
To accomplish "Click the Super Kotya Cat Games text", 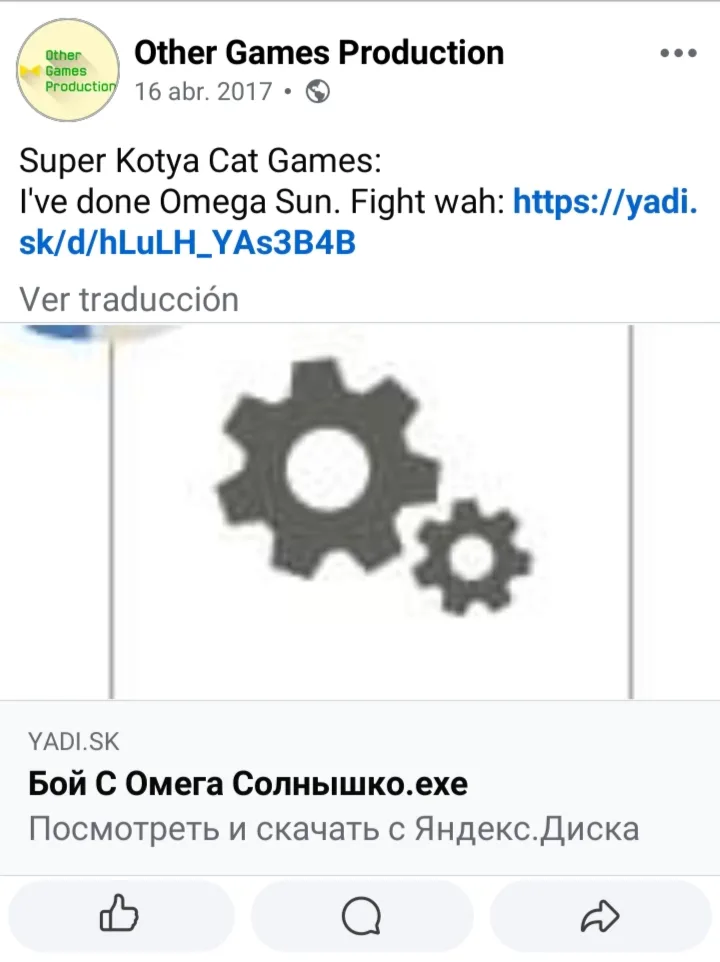I will click(x=200, y=161).
